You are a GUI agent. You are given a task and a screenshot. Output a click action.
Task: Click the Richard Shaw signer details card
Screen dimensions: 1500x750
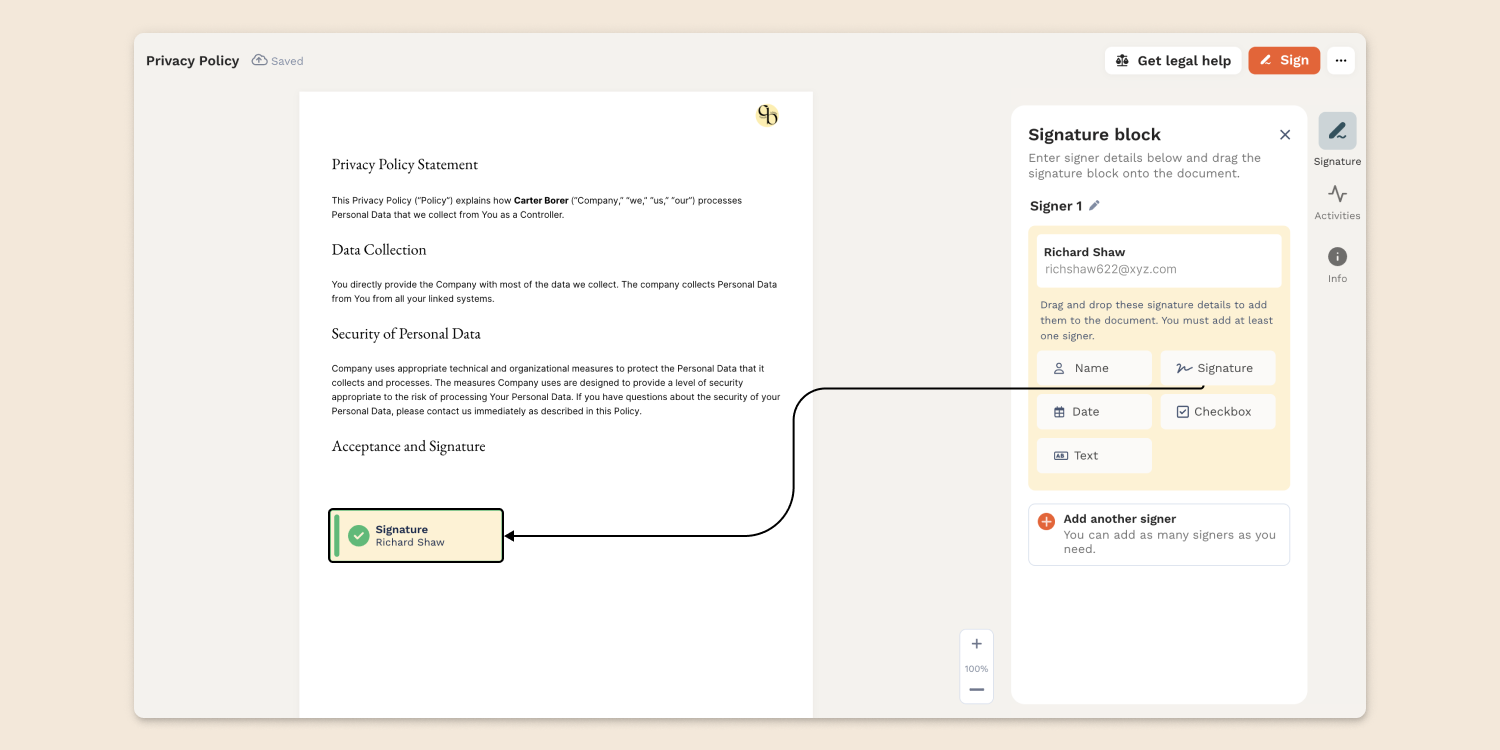[x=1158, y=260]
